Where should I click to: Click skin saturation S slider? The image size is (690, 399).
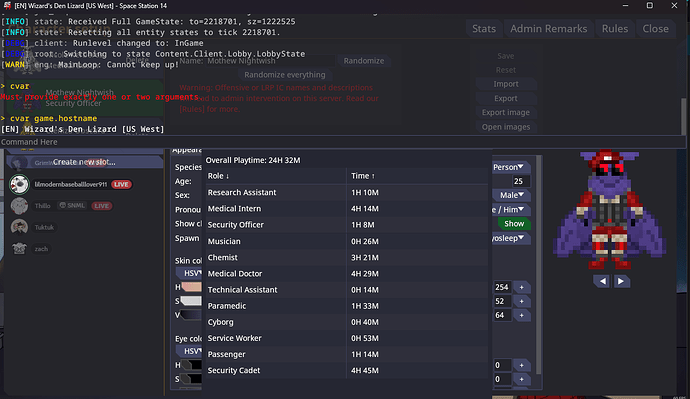pyautogui.click(x=191, y=301)
